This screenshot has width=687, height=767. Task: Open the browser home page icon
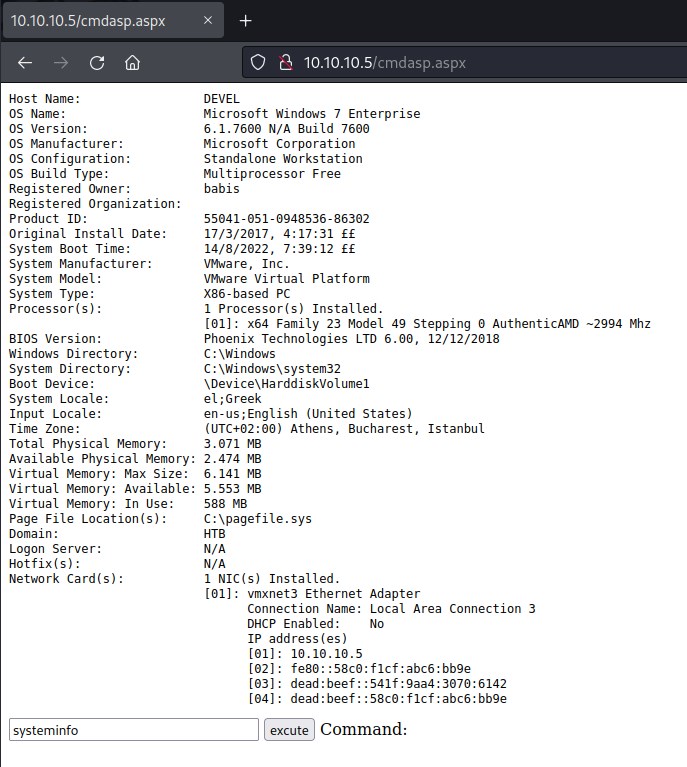pos(132,62)
